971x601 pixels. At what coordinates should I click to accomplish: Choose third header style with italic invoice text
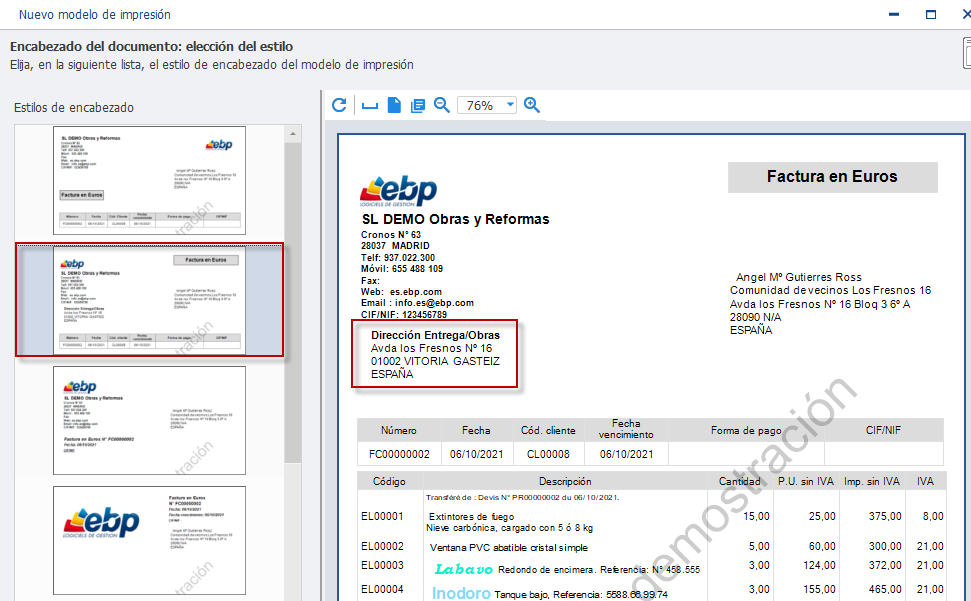coord(149,420)
